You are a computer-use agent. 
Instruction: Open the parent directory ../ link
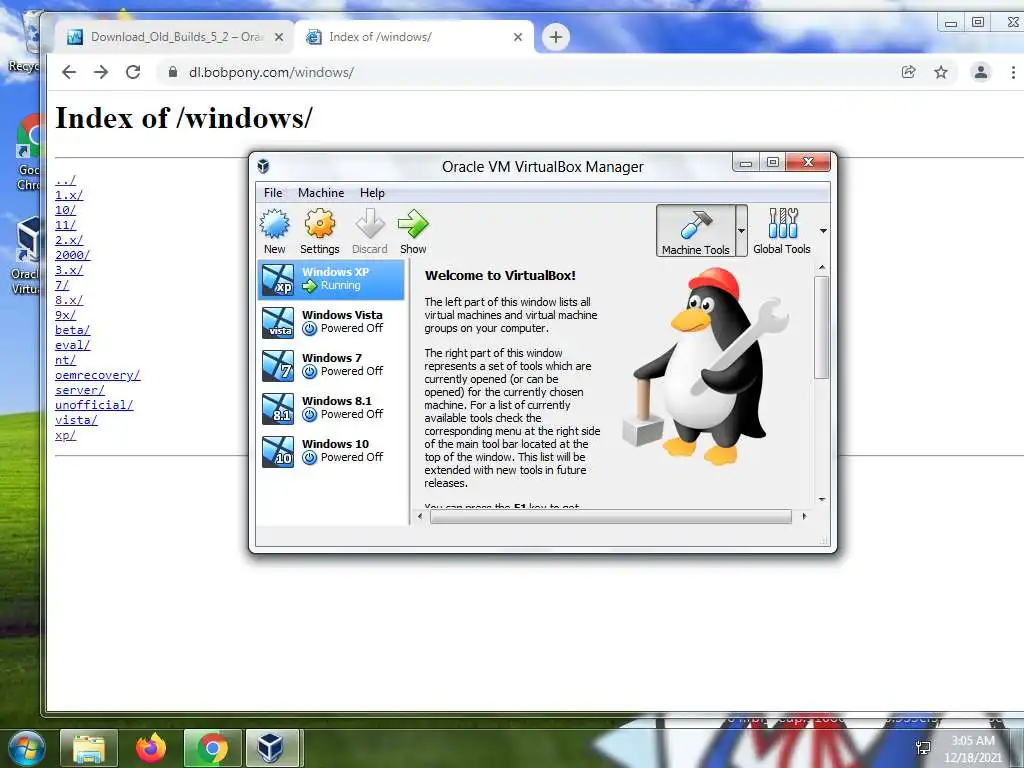(x=65, y=180)
